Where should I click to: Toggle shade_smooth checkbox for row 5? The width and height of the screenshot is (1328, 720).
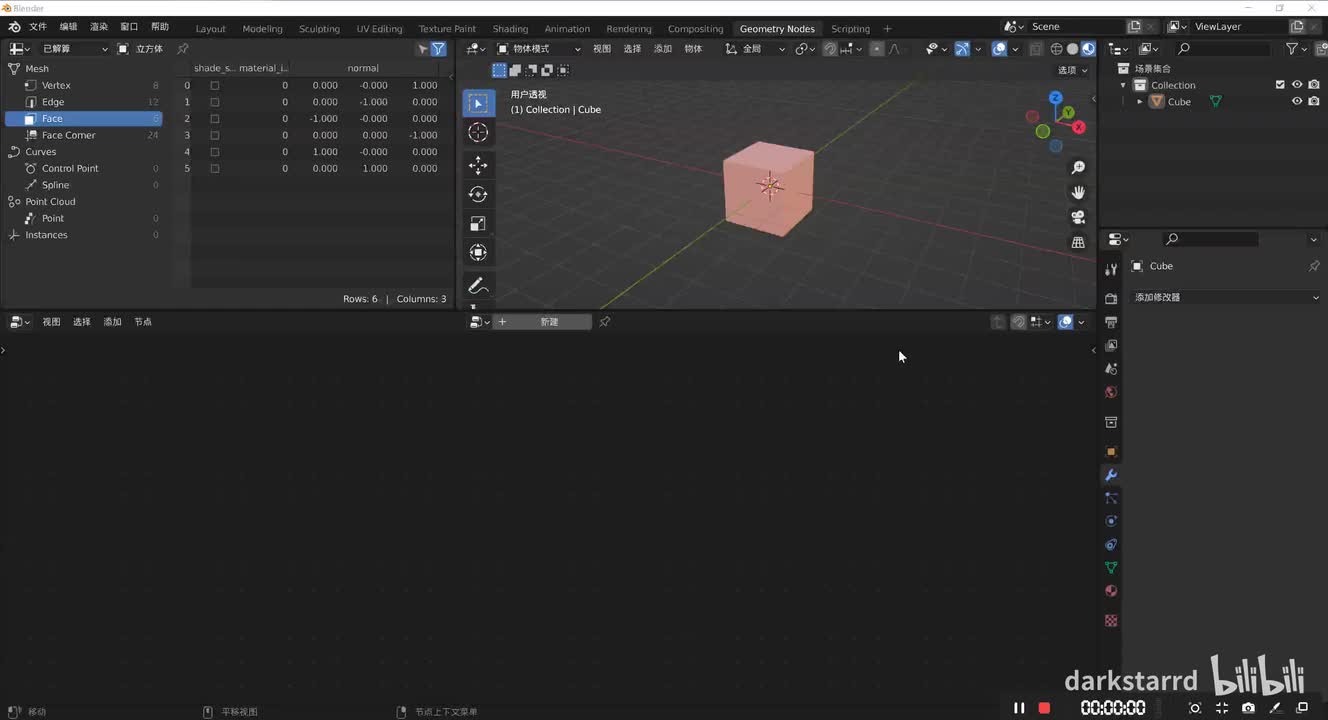point(214,168)
